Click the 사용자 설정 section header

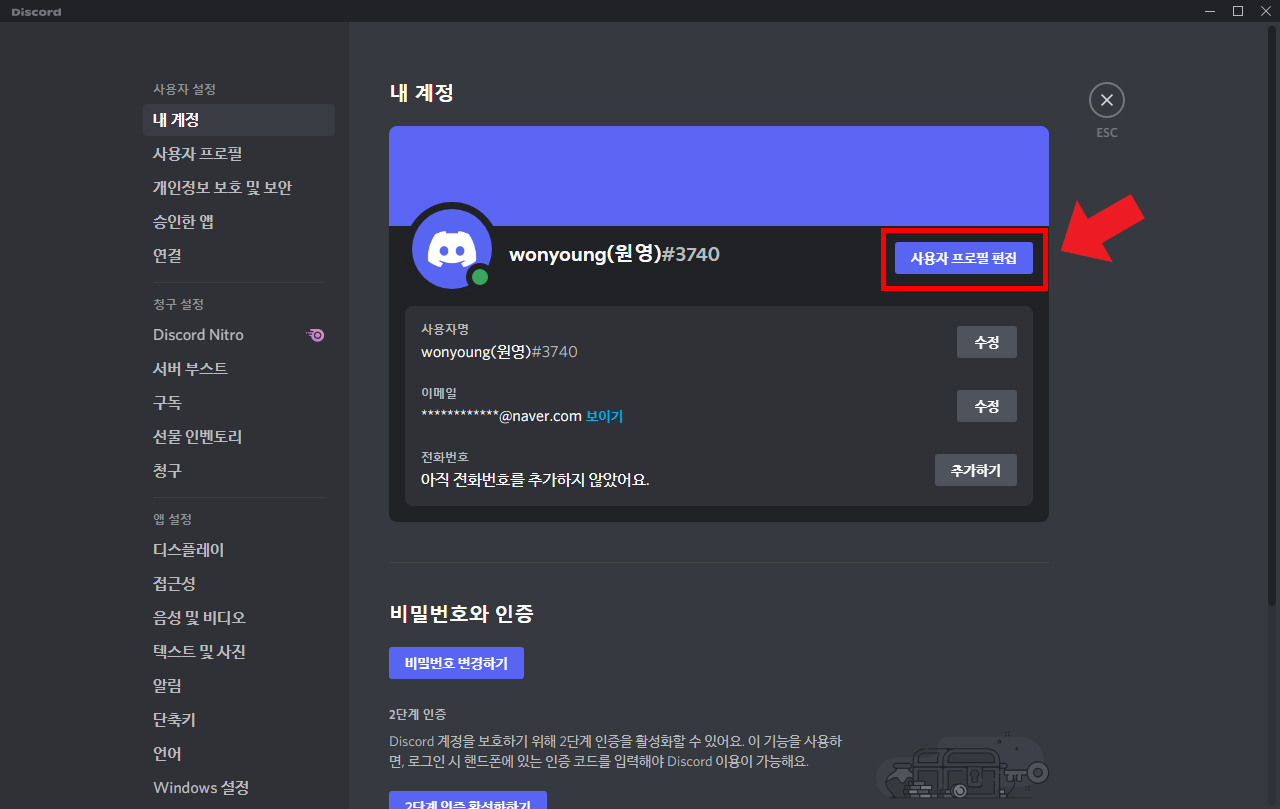[184, 89]
